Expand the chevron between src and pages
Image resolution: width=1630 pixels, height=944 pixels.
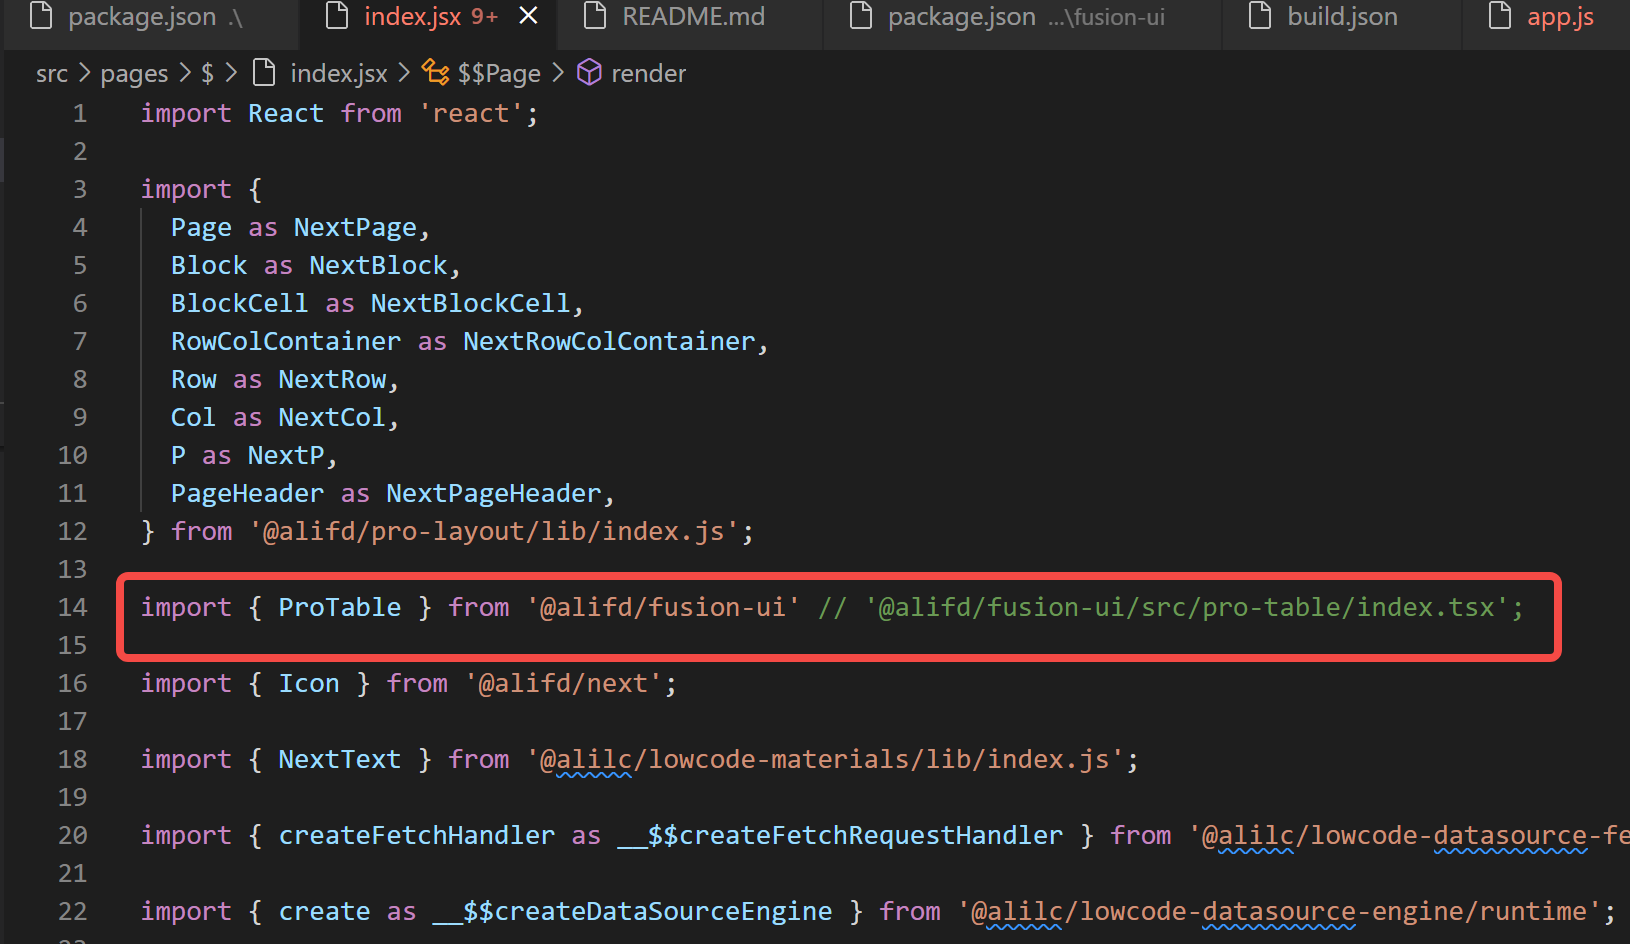pyautogui.click(x=84, y=73)
